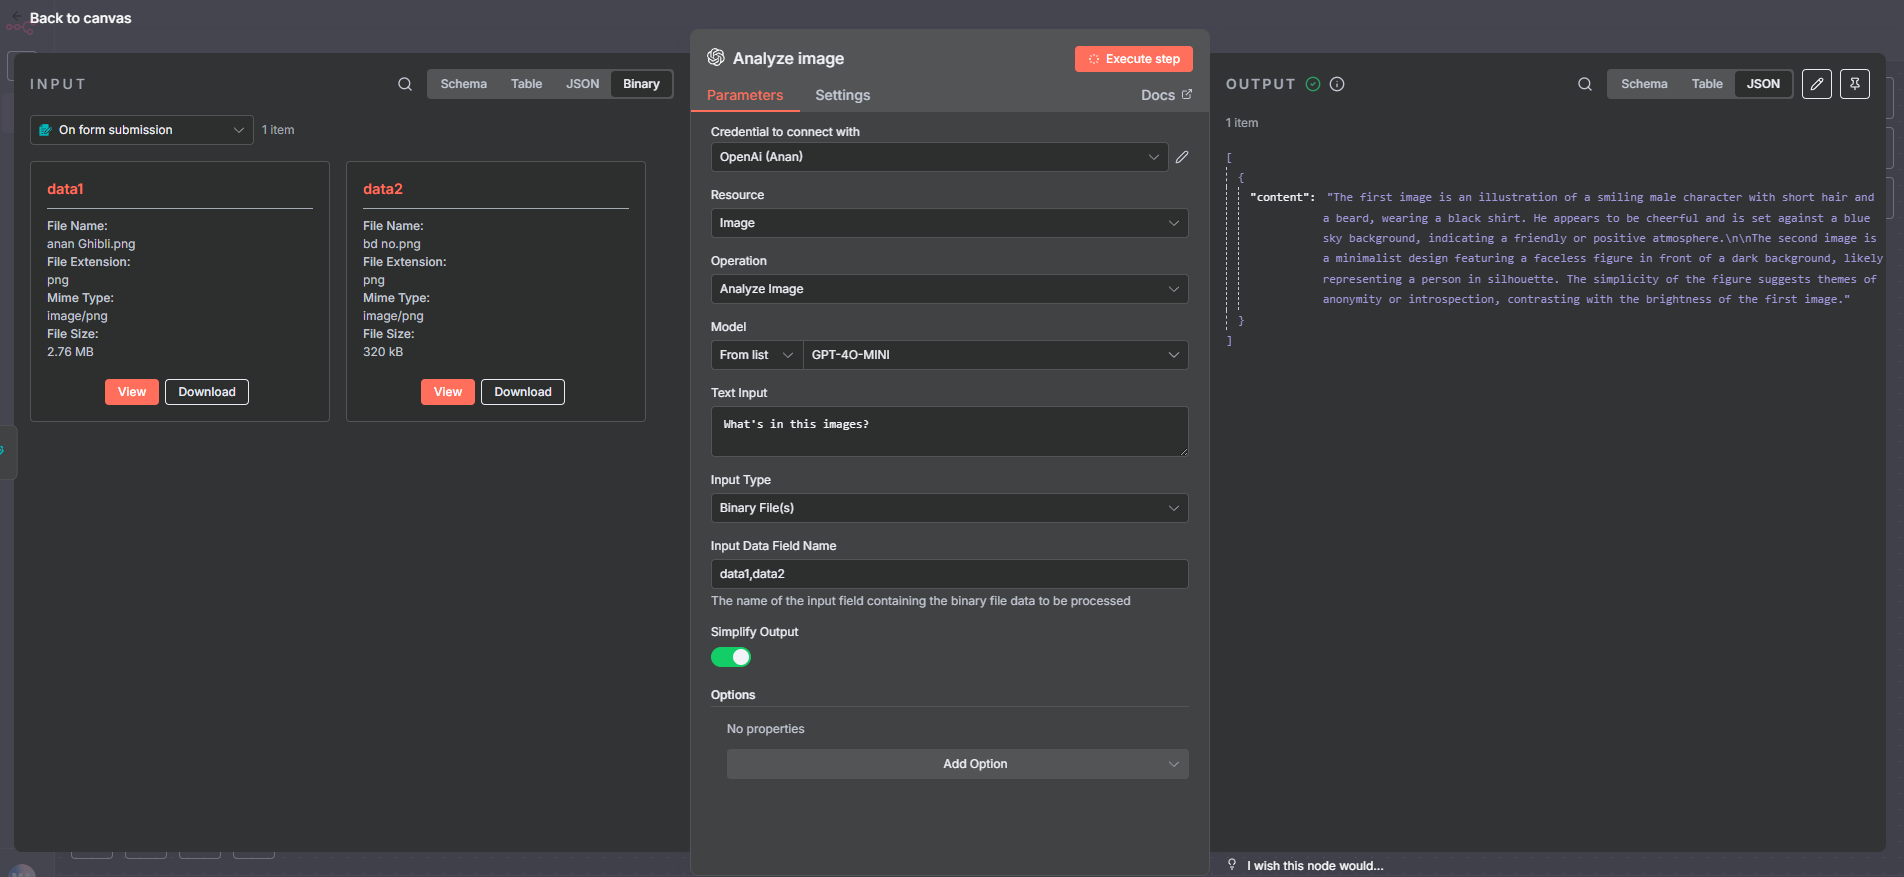
Task: Click the Input Data Field Name field
Action: [948, 574]
